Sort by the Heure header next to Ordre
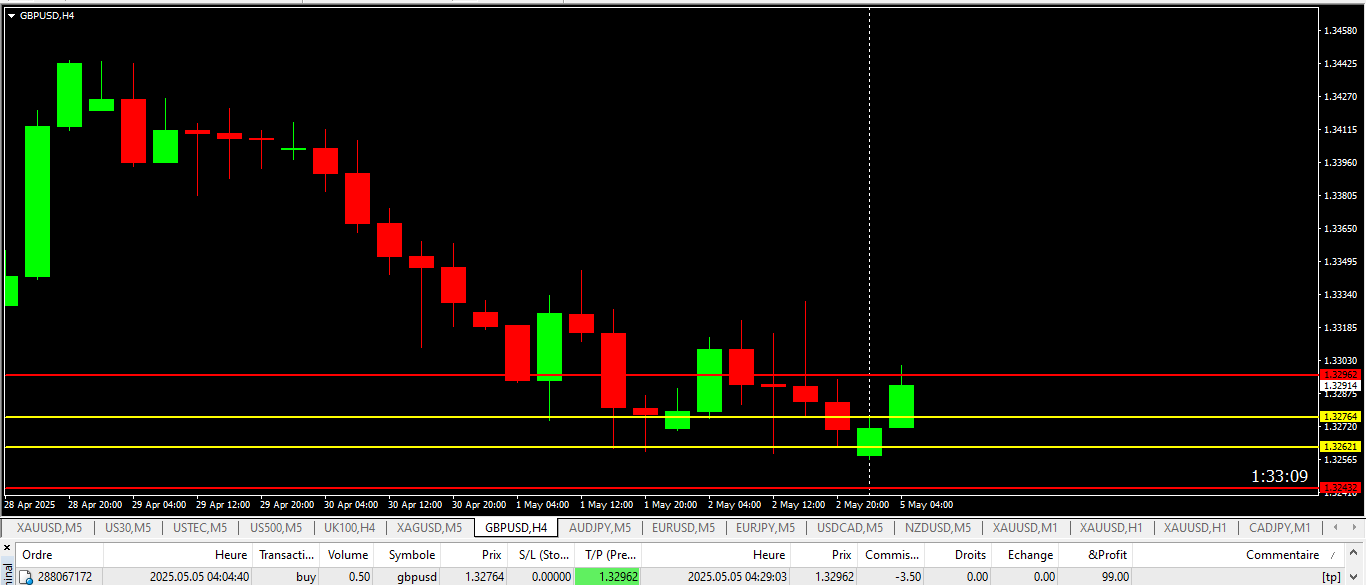The width and height of the screenshot is (1366, 585). coord(178,555)
